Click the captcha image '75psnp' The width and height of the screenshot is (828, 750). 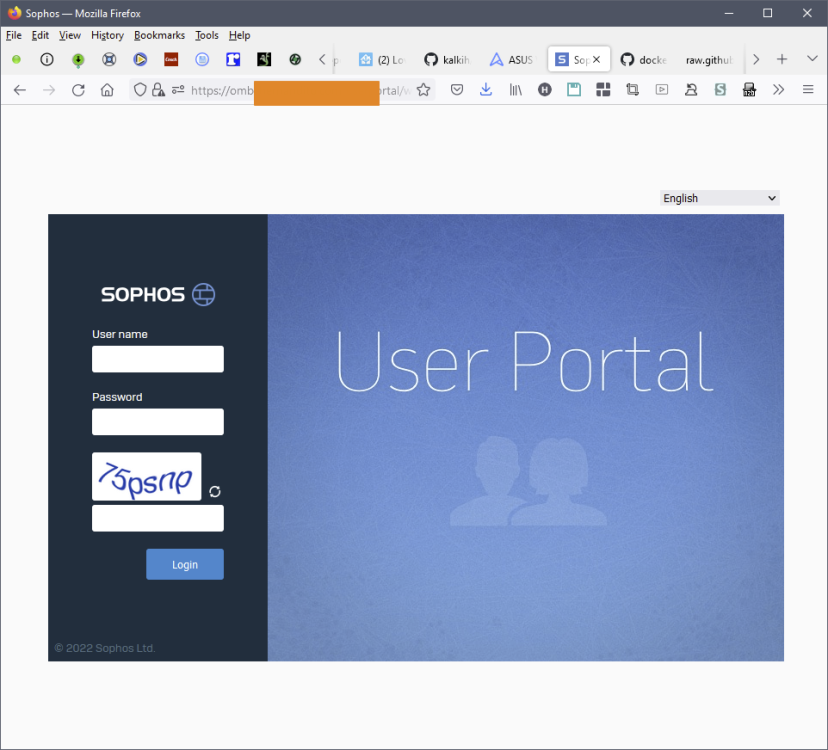147,476
